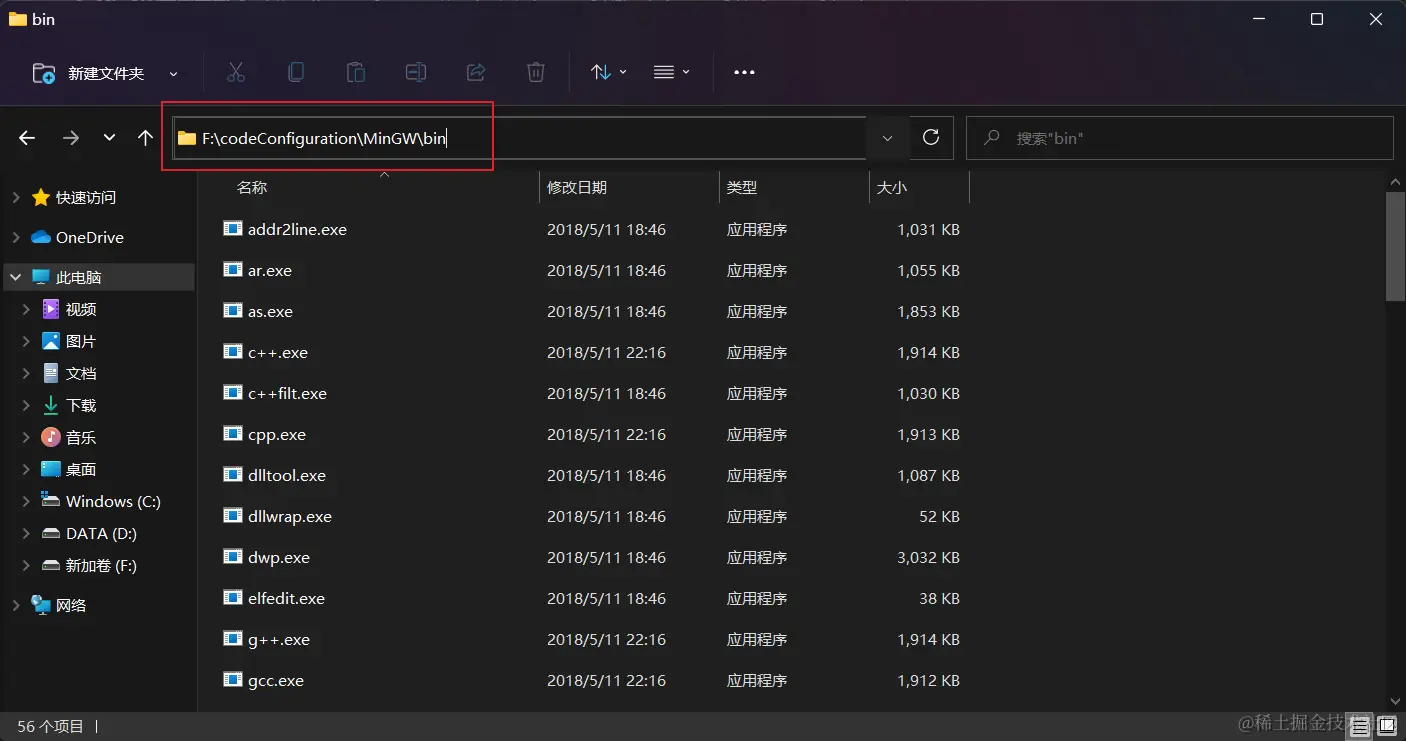Viewport: 1406px width, 741px height.
Task: Click the Share icon in toolbar
Action: (476, 72)
